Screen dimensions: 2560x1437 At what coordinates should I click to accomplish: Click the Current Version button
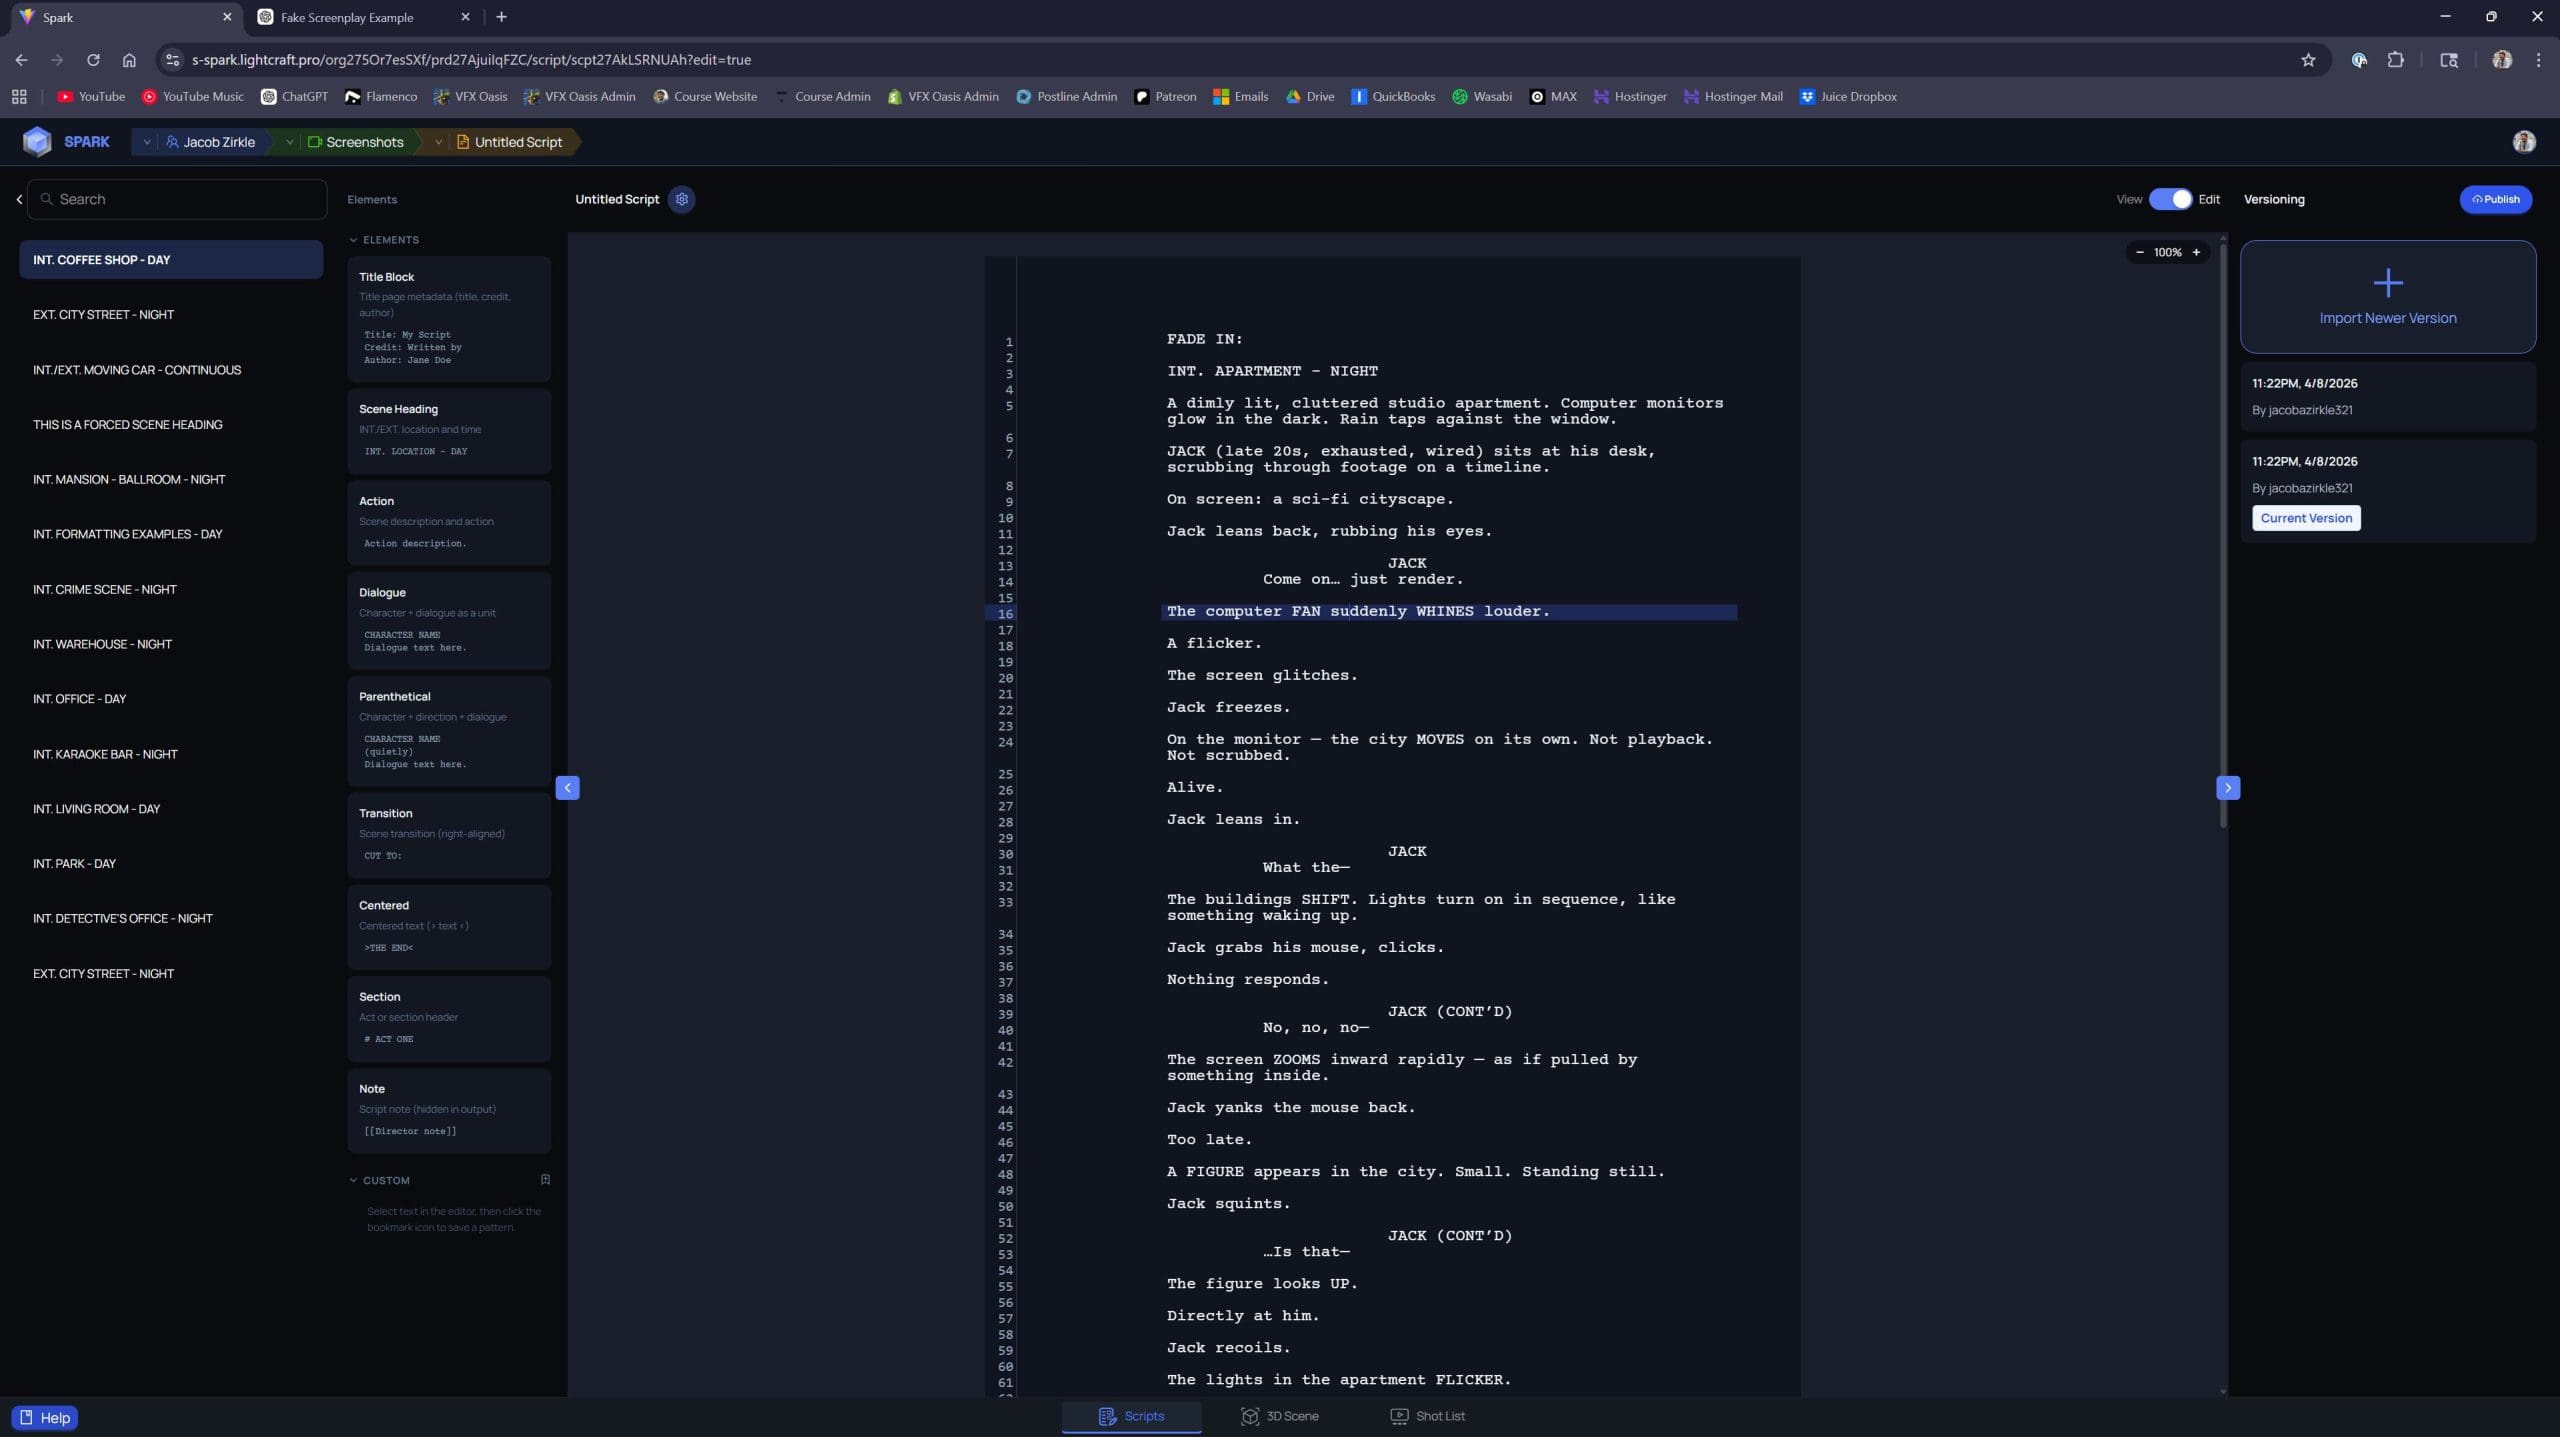[2305, 517]
